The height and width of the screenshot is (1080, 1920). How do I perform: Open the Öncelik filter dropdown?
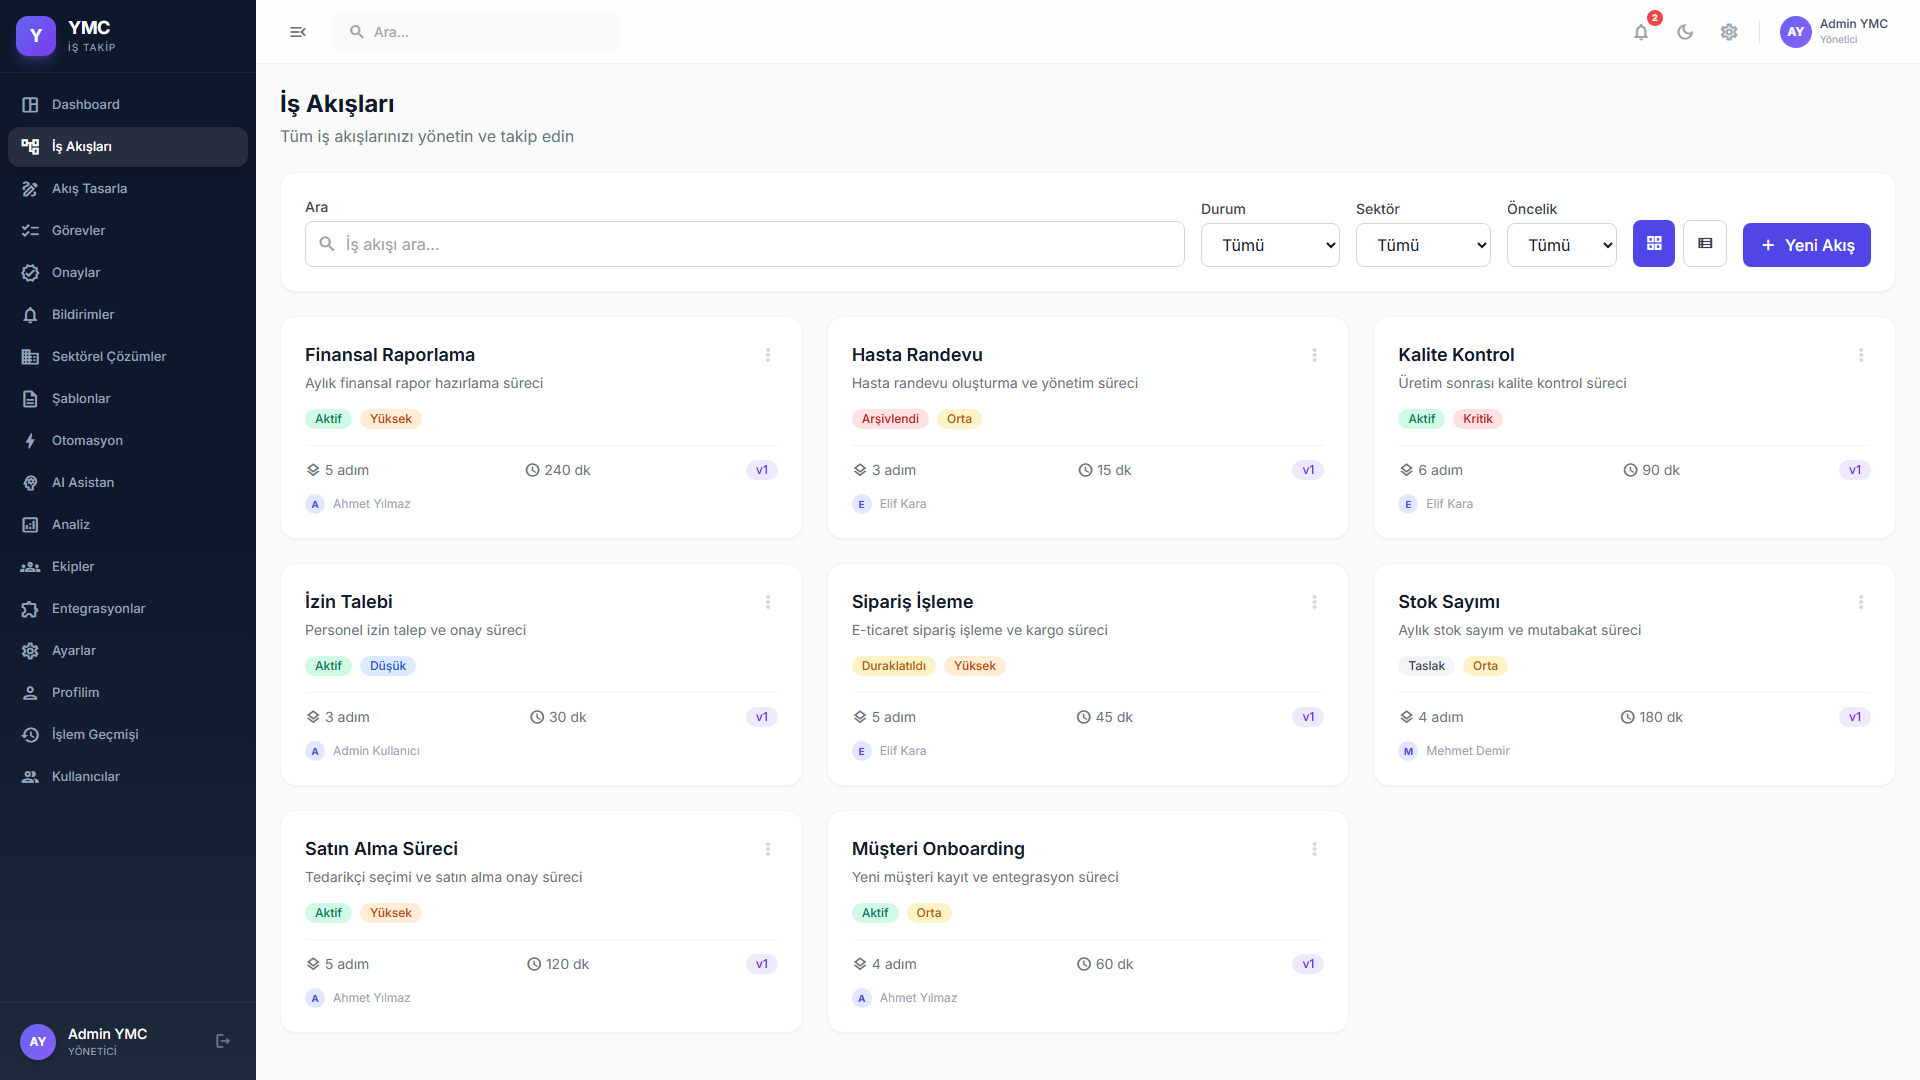[x=1562, y=245]
